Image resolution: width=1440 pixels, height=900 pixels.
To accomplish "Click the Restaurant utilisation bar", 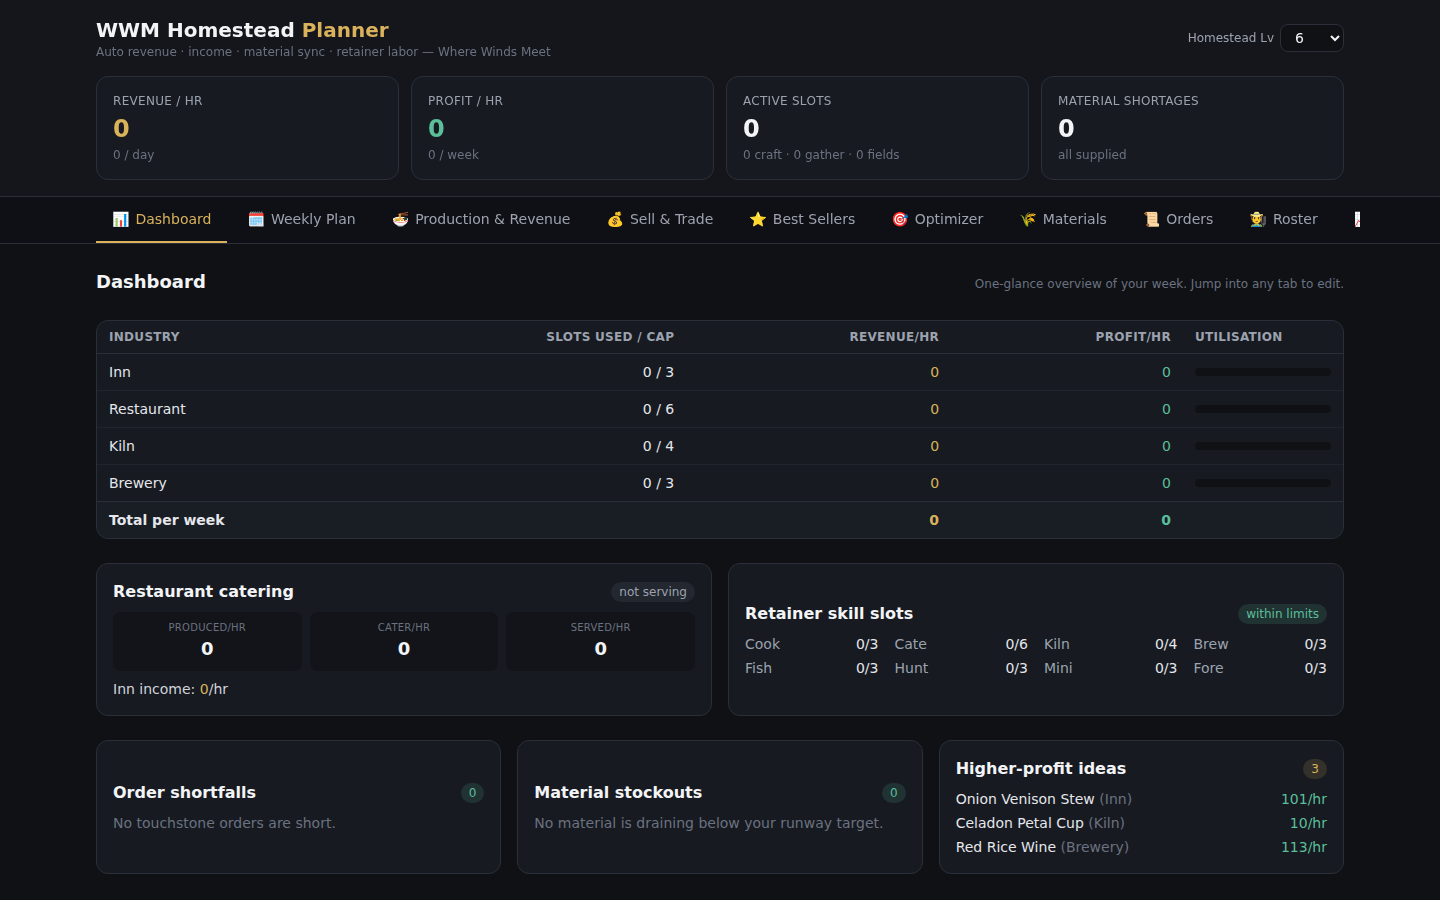I will coord(1262,409).
